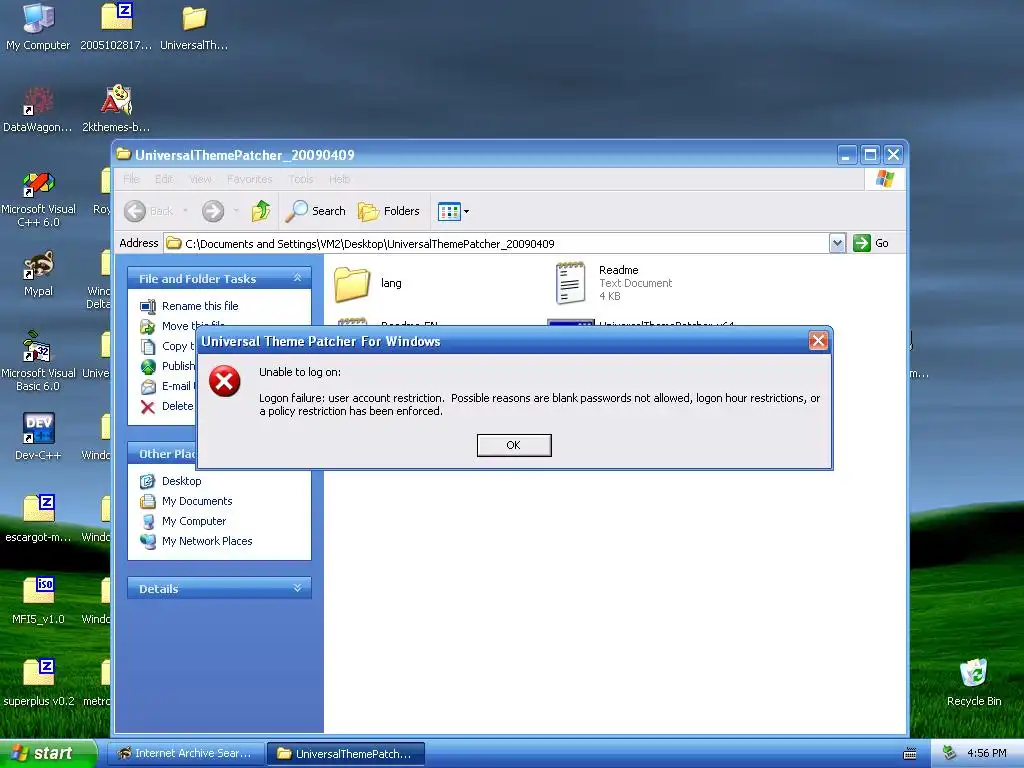Click the Search toolbar button
The image size is (1024, 768).
(316, 211)
